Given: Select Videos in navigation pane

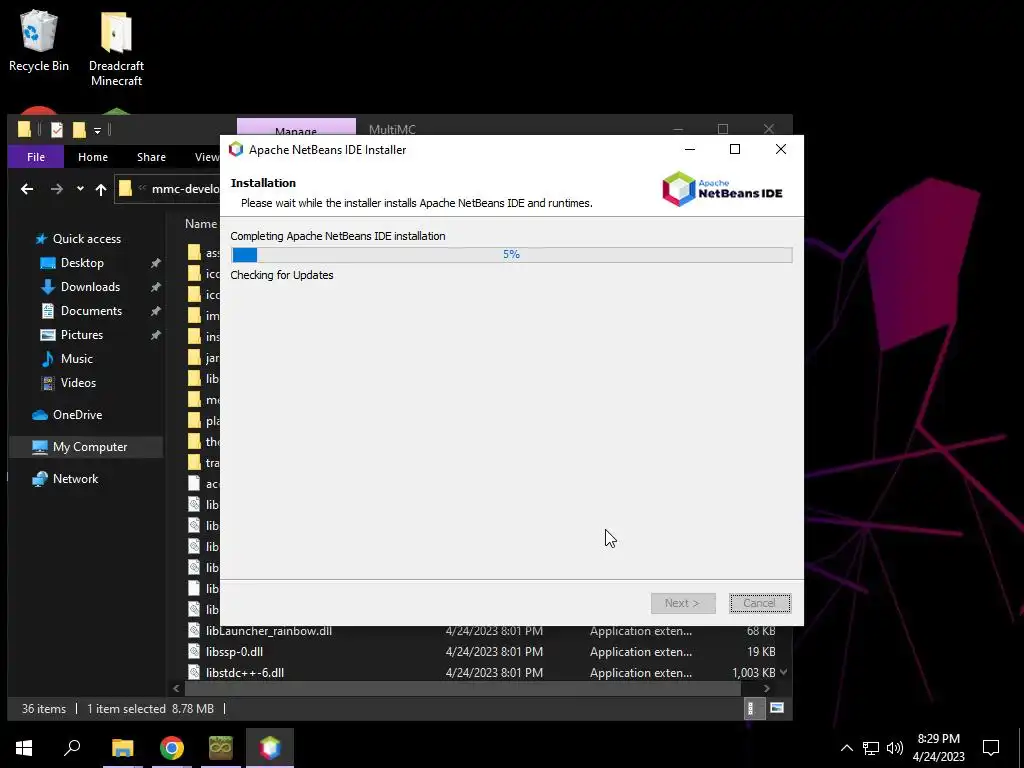Looking at the screenshot, I should (78, 383).
